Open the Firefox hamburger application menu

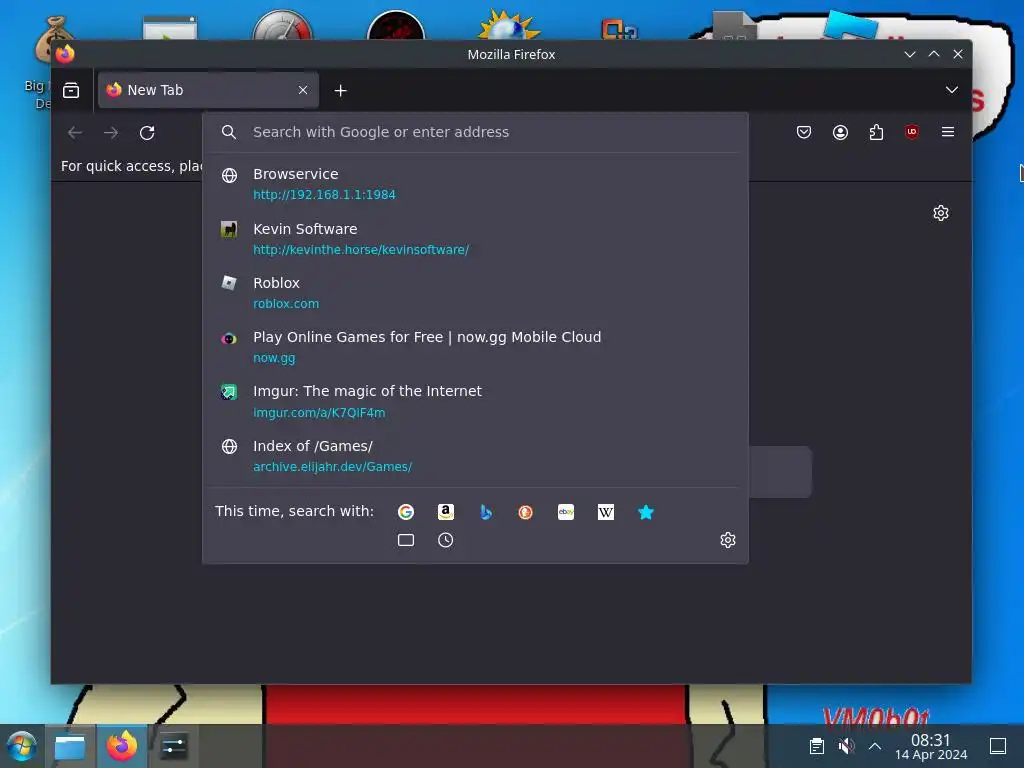(948, 132)
